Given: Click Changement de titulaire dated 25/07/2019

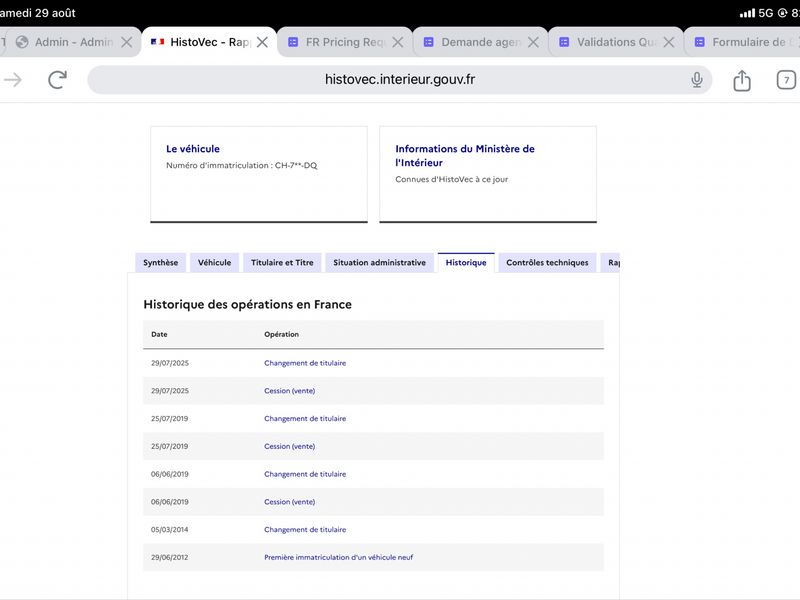Looking at the screenshot, I should tap(305, 419).
